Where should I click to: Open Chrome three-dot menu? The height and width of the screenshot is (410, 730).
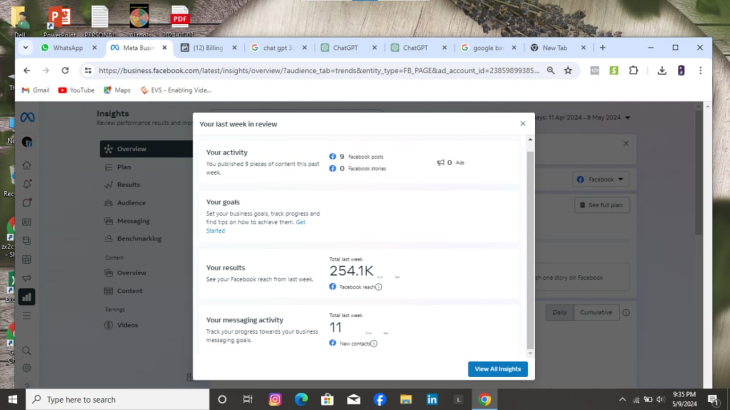700,71
